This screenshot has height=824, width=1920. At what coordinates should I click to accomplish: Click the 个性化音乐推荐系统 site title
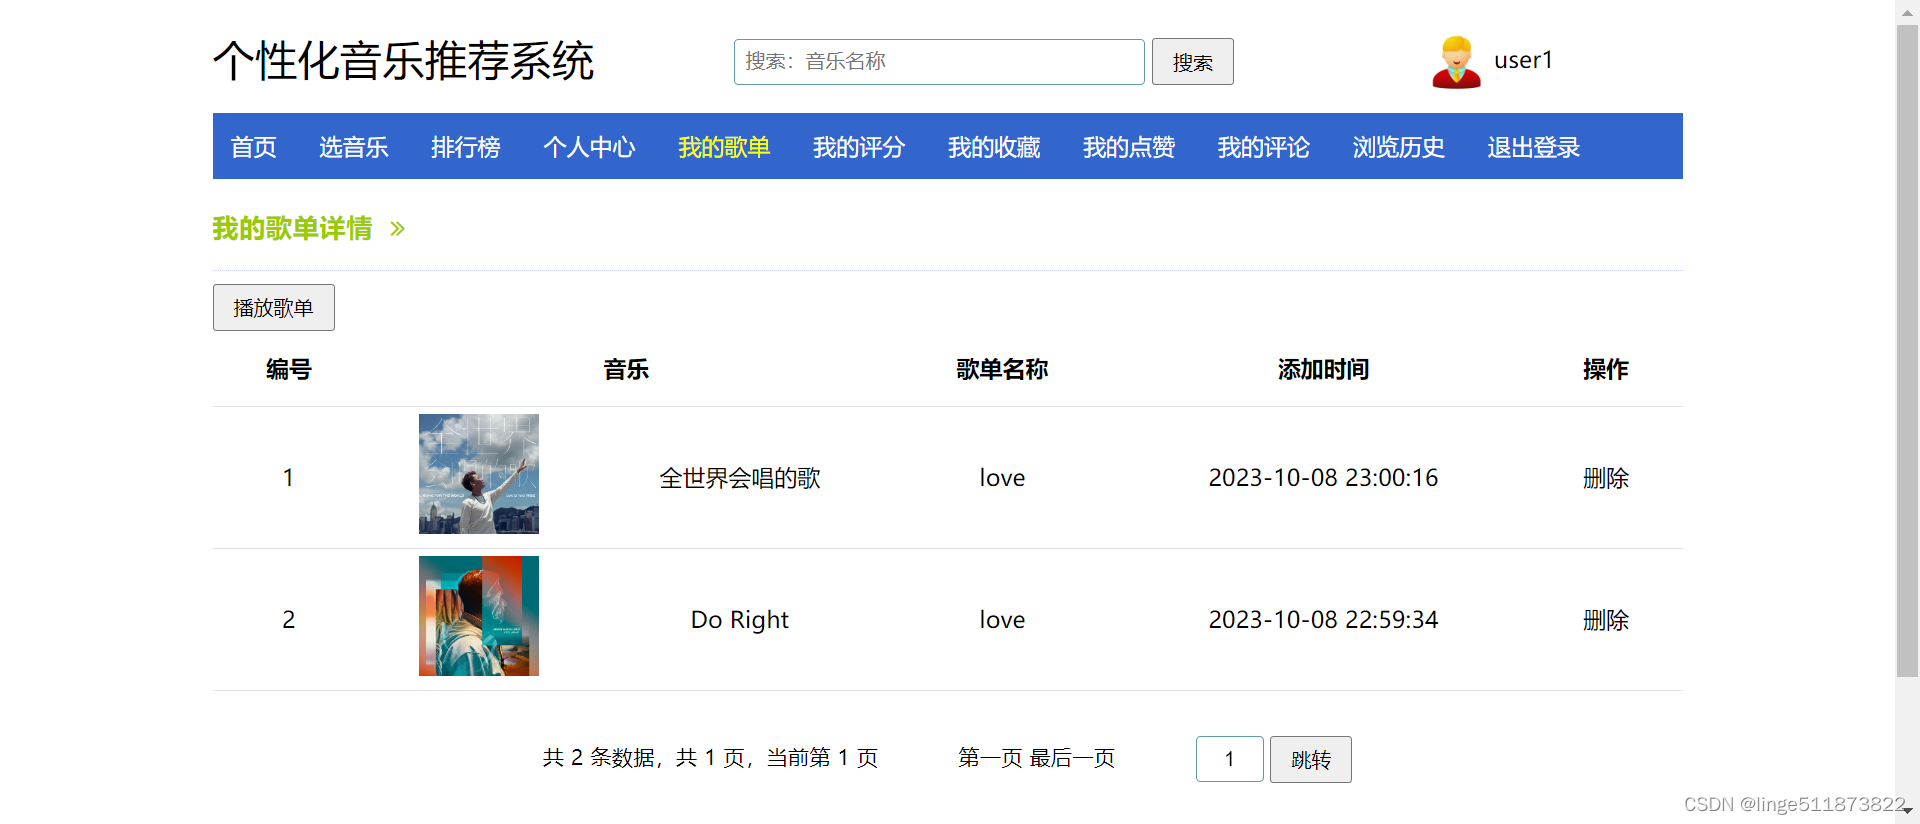tap(404, 61)
